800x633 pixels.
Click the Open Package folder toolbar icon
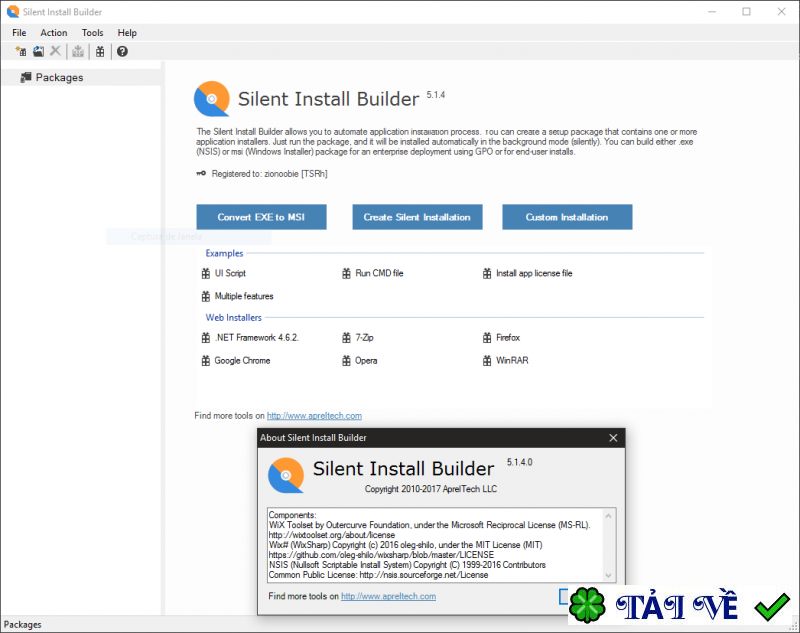(x=38, y=51)
